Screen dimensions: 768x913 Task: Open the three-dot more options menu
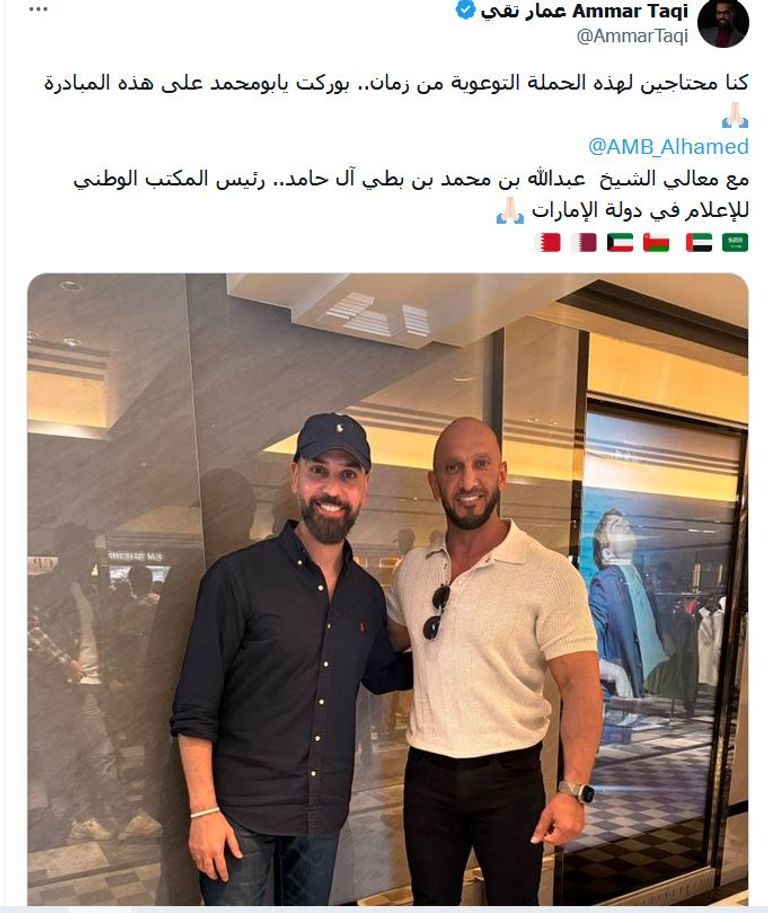tap(38, 10)
